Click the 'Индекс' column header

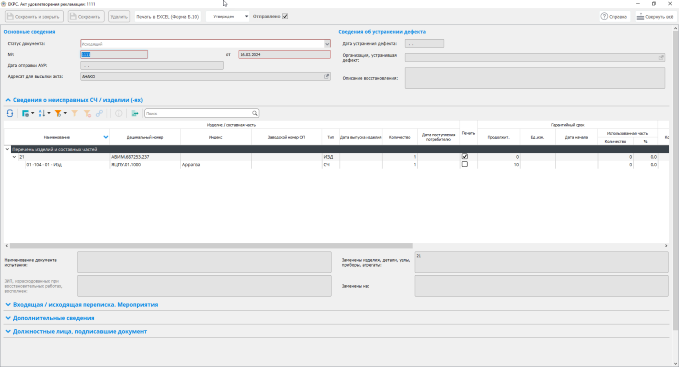pyautogui.click(x=216, y=137)
